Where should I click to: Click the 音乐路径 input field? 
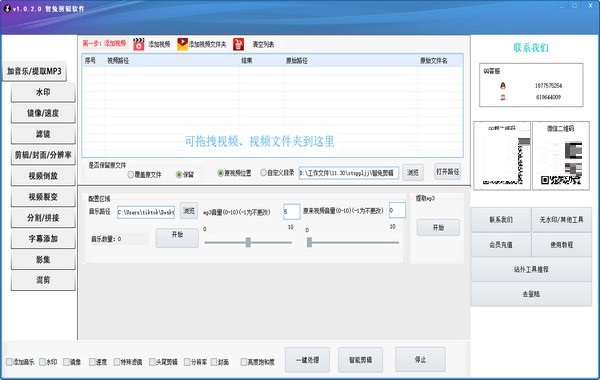146,212
